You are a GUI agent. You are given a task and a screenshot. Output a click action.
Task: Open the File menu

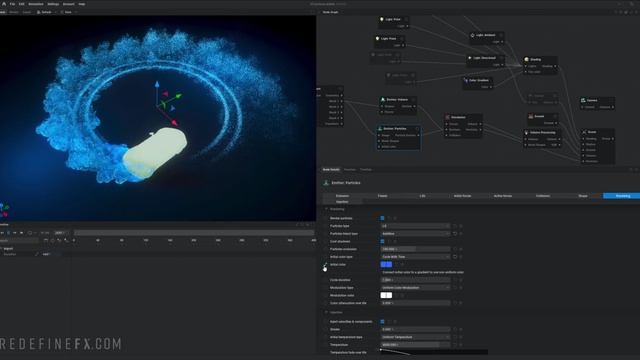12,4
